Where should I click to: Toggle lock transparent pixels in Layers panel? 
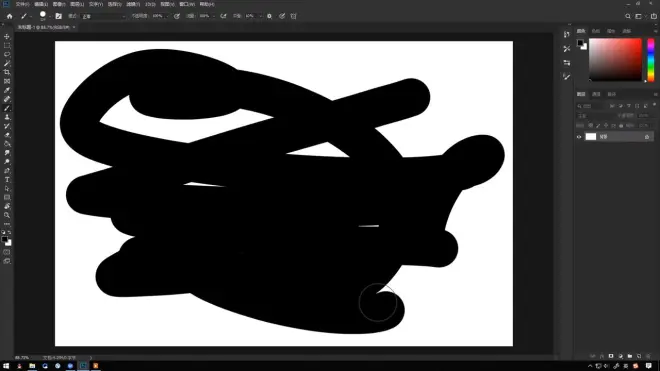pyautogui.click(x=591, y=125)
